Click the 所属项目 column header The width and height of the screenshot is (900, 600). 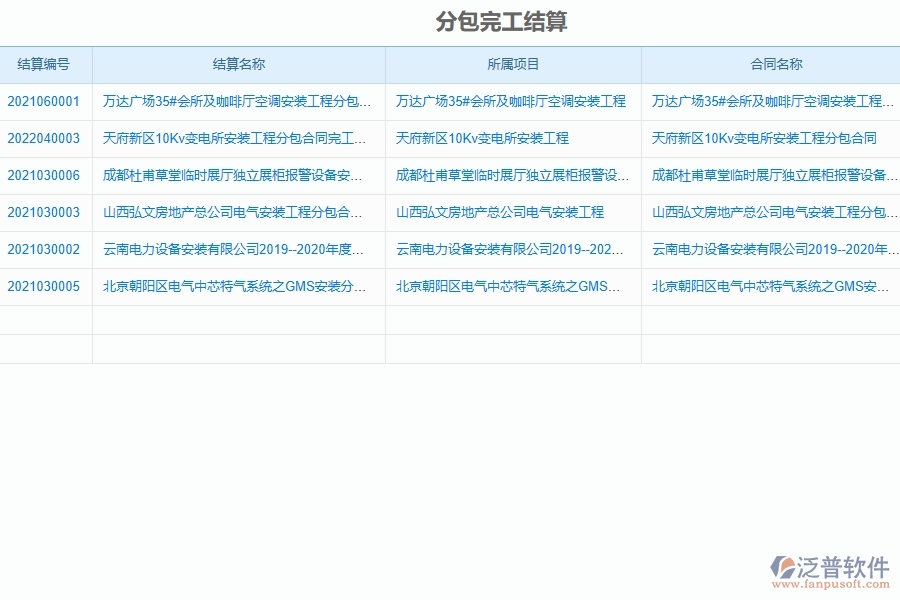click(513, 64)
